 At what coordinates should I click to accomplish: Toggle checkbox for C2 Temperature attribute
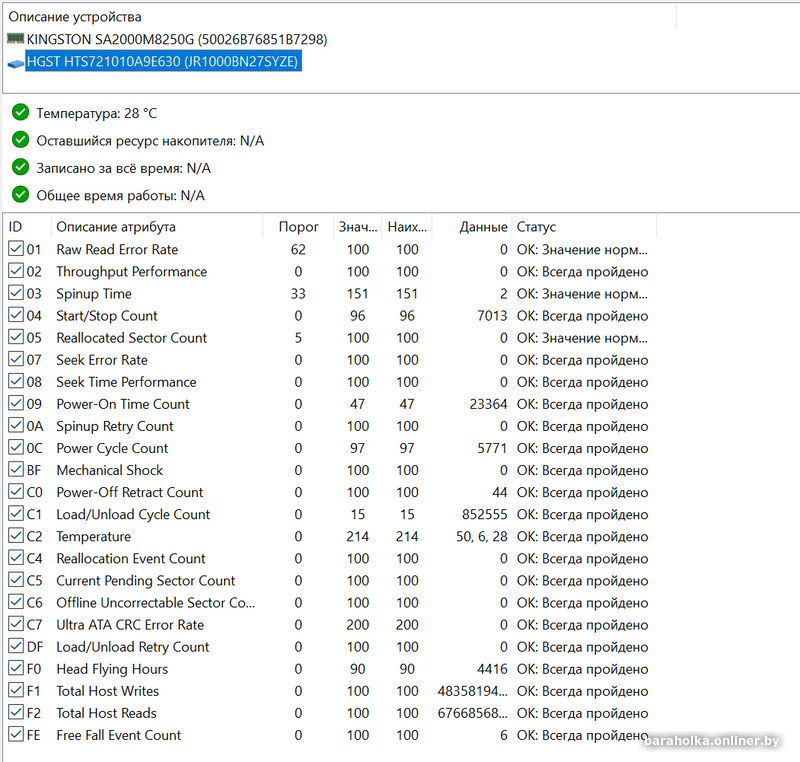16,536
